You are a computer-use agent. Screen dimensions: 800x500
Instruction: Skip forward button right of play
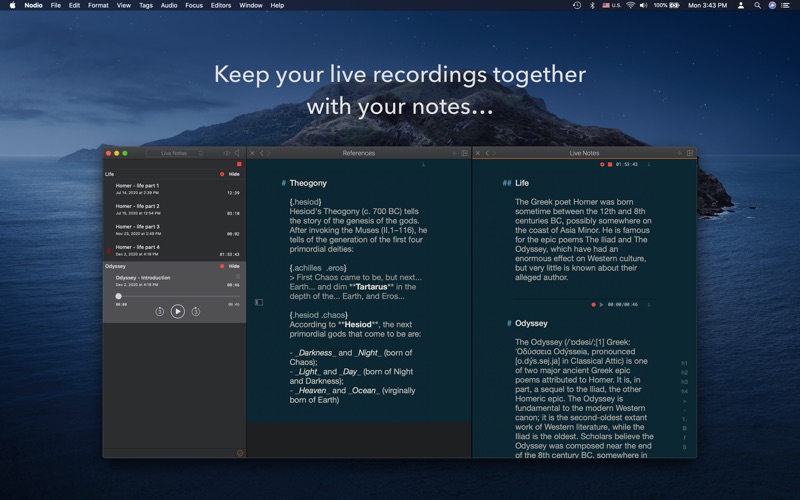[x=195, y=311]
